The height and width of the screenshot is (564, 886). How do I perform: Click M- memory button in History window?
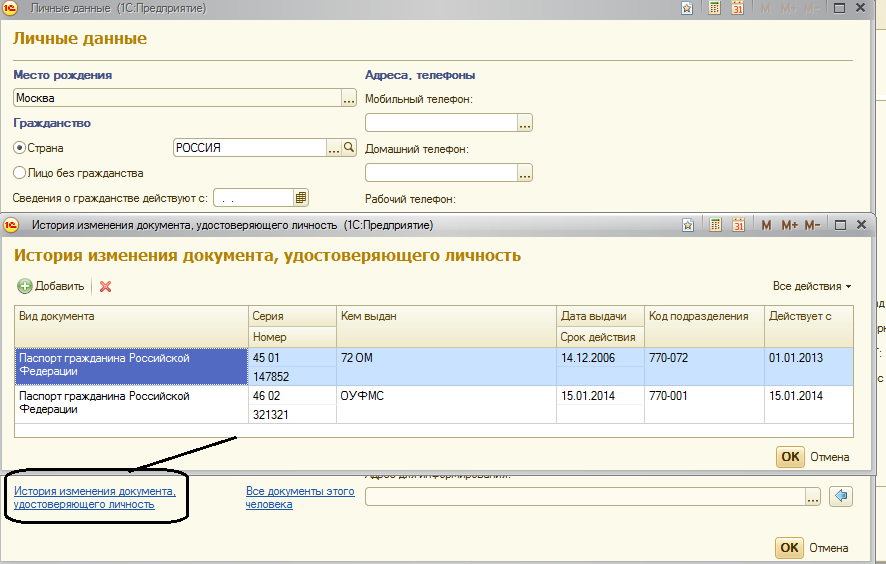coord(812,225)
